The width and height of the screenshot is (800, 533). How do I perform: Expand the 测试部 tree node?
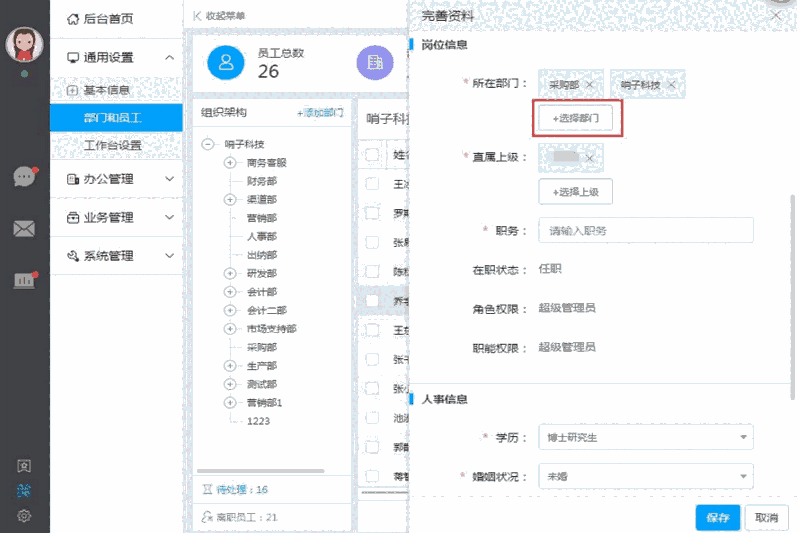230,384
